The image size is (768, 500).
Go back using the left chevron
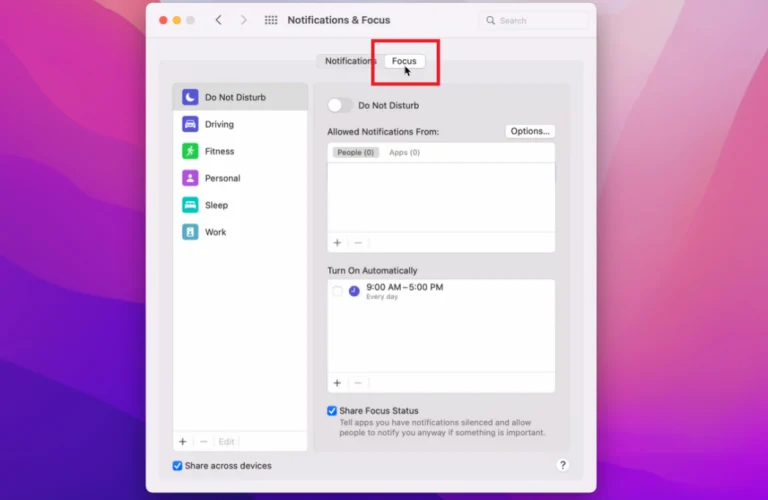(219, 20)
